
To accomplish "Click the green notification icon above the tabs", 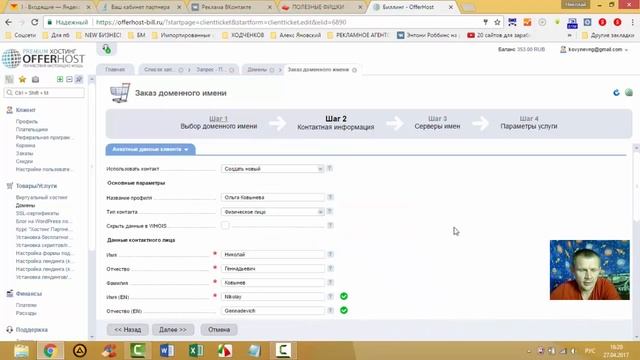I will [107, 49].
